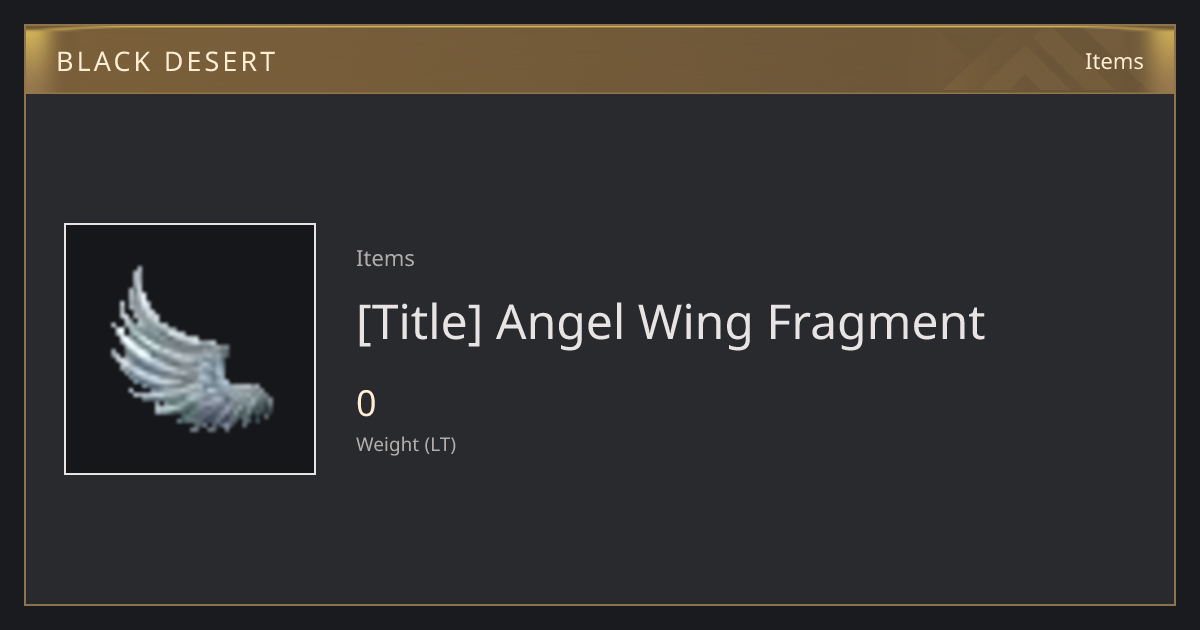Click the Items category label above the title
Image resolution: width=1200 pixels, height=630 pixels.
pyautogui.click(x=385, y=258)
